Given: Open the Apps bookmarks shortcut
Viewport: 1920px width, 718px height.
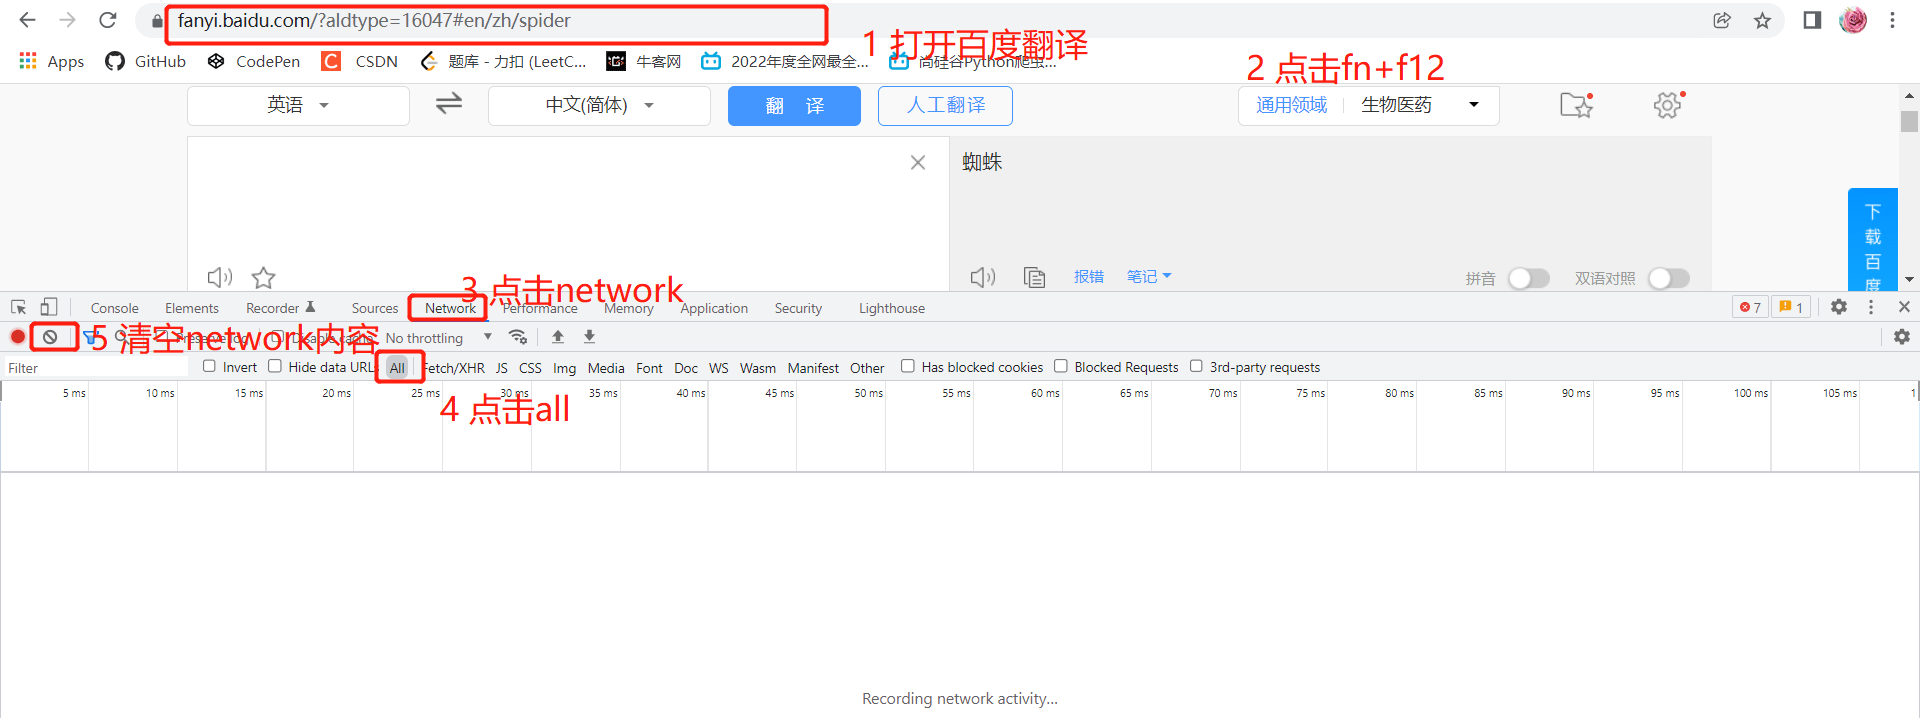Looking at the screenshot, I should coord(52,61).
